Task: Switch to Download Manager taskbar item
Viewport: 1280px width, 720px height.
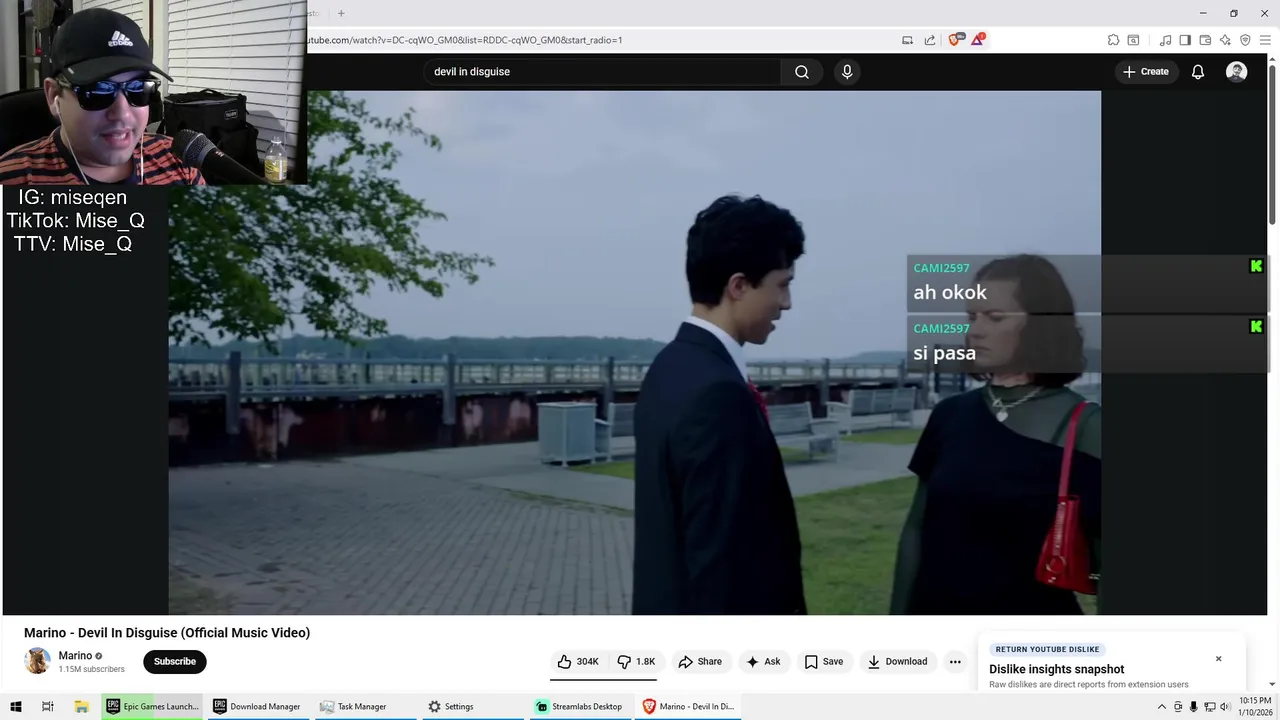Action: (x=257, y=707)
